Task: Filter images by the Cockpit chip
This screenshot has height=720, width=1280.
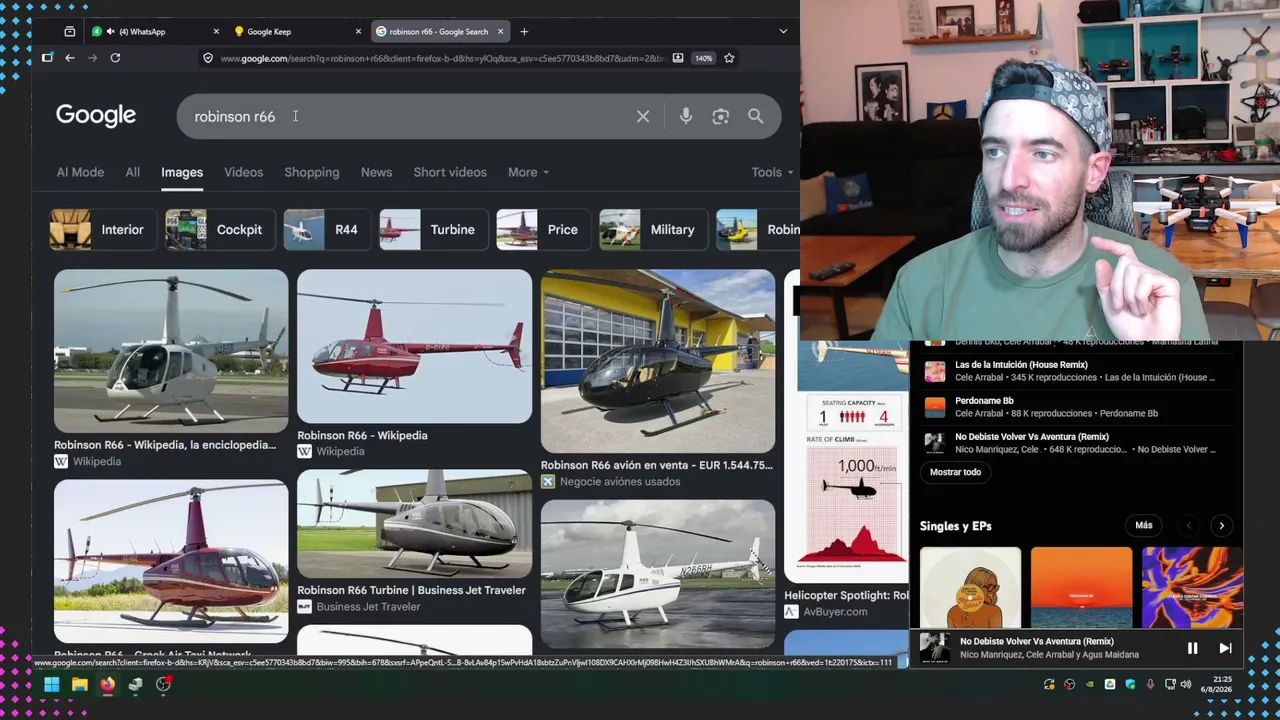Action: [x=218, y=230]
